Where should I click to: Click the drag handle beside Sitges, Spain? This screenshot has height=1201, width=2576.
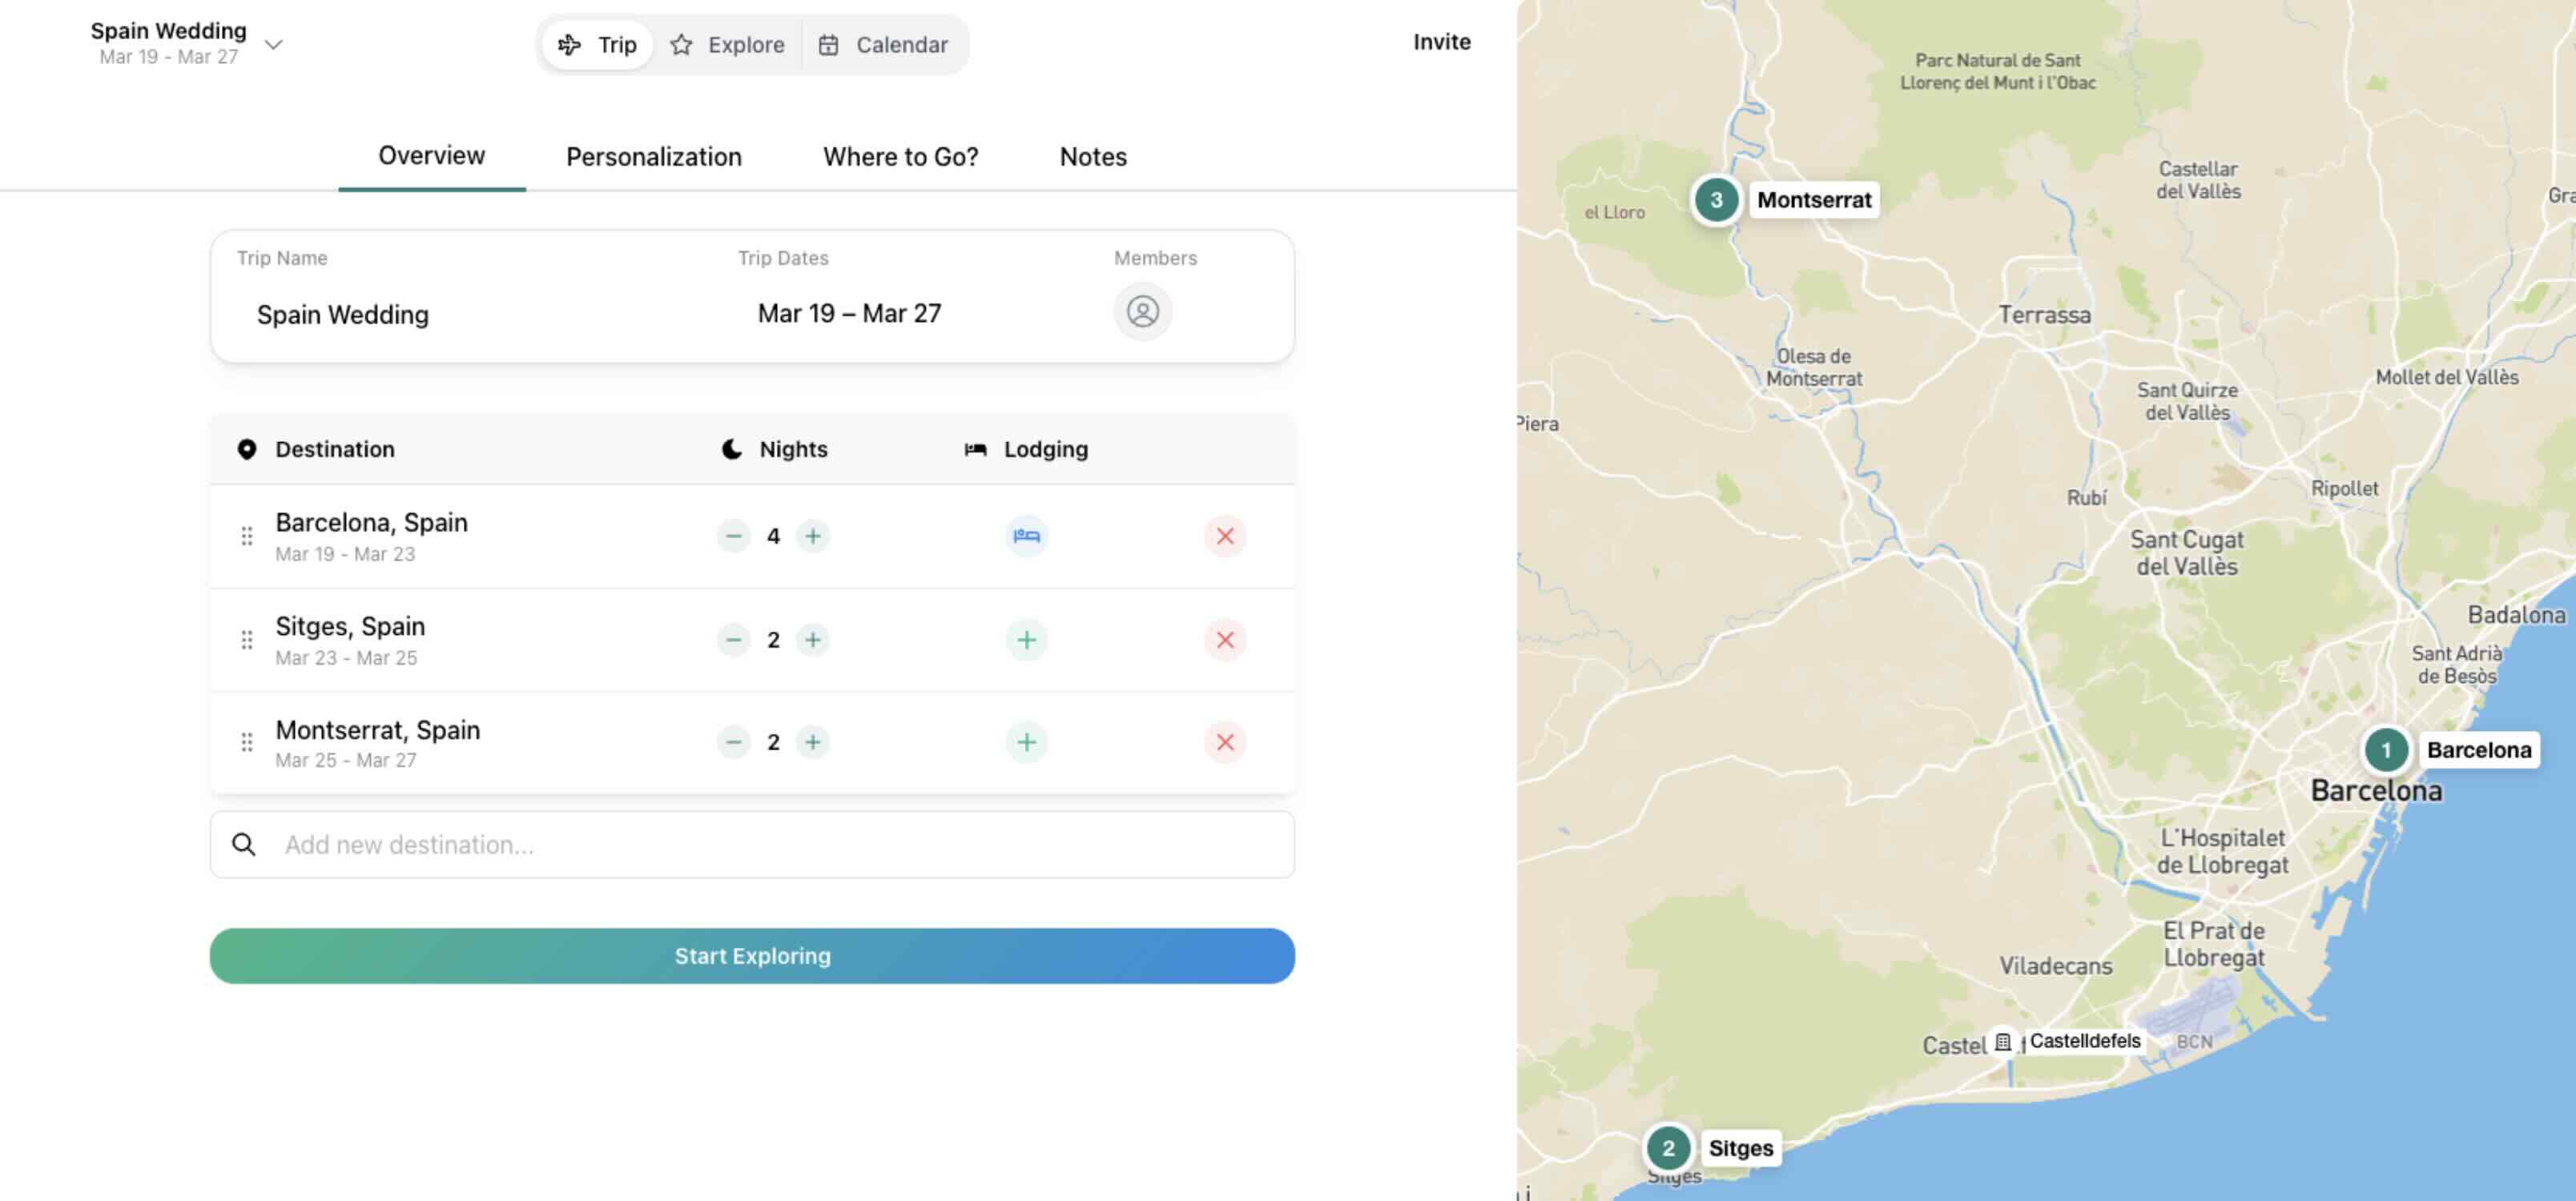(x=247, y=639)
